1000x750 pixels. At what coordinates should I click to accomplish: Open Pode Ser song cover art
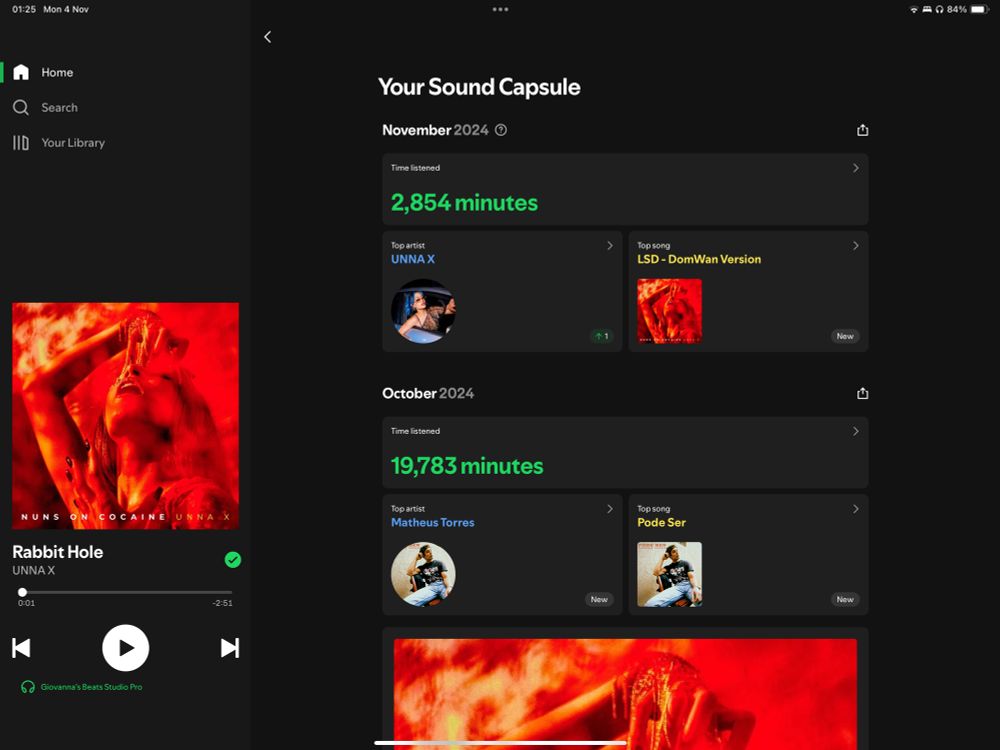pyautogui.click(x=669, y=574)
